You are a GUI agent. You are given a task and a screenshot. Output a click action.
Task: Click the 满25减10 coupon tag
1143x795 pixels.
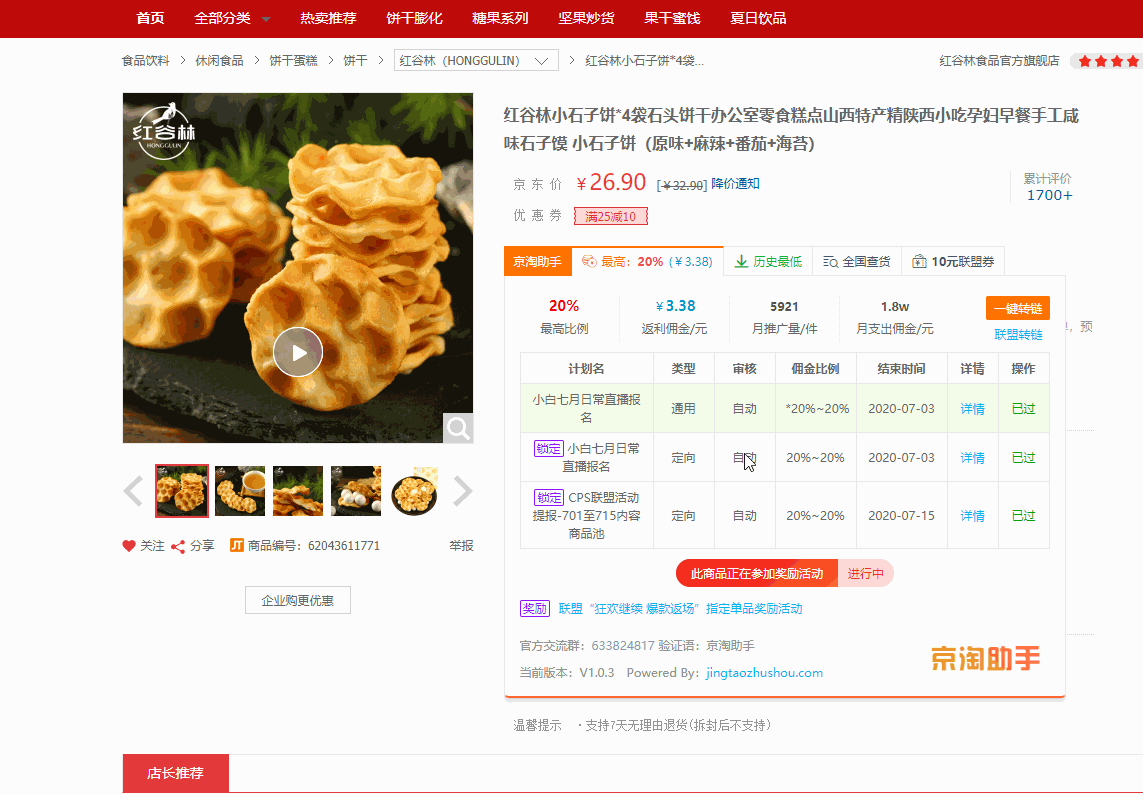click(x=610, y=216)
